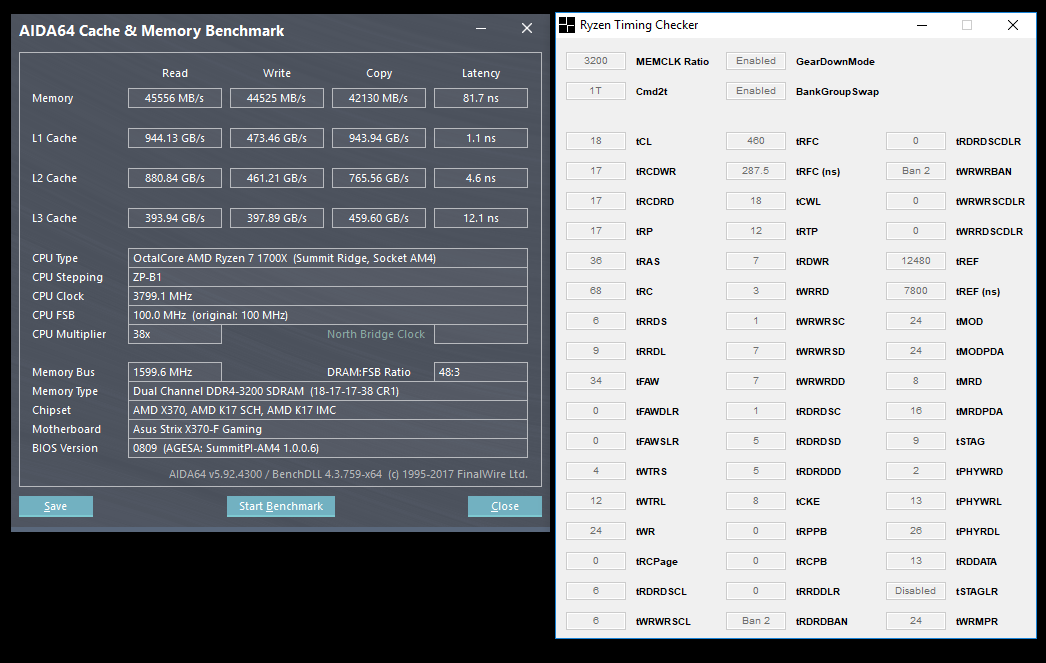The height and width of the screenshot is (663, 1046).
Task: Select Memory Latency value 81.7 ns
Action: (481, 98)
